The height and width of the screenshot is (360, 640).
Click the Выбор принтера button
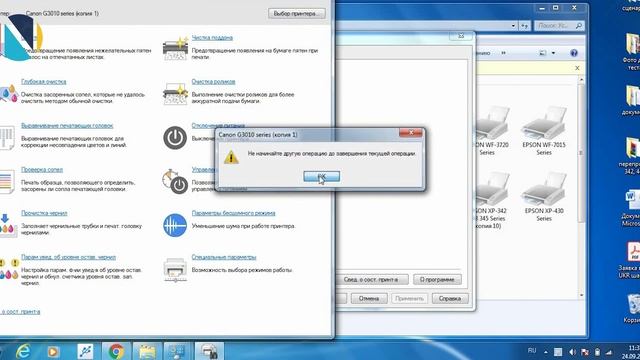(297, 13)
